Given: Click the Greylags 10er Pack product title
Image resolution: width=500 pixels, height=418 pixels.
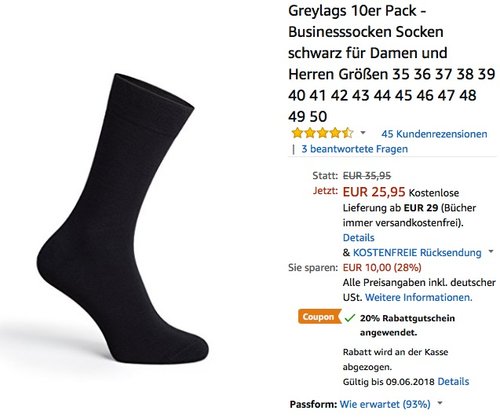Looking at the screenshot, I should click(x=391, y=64).
